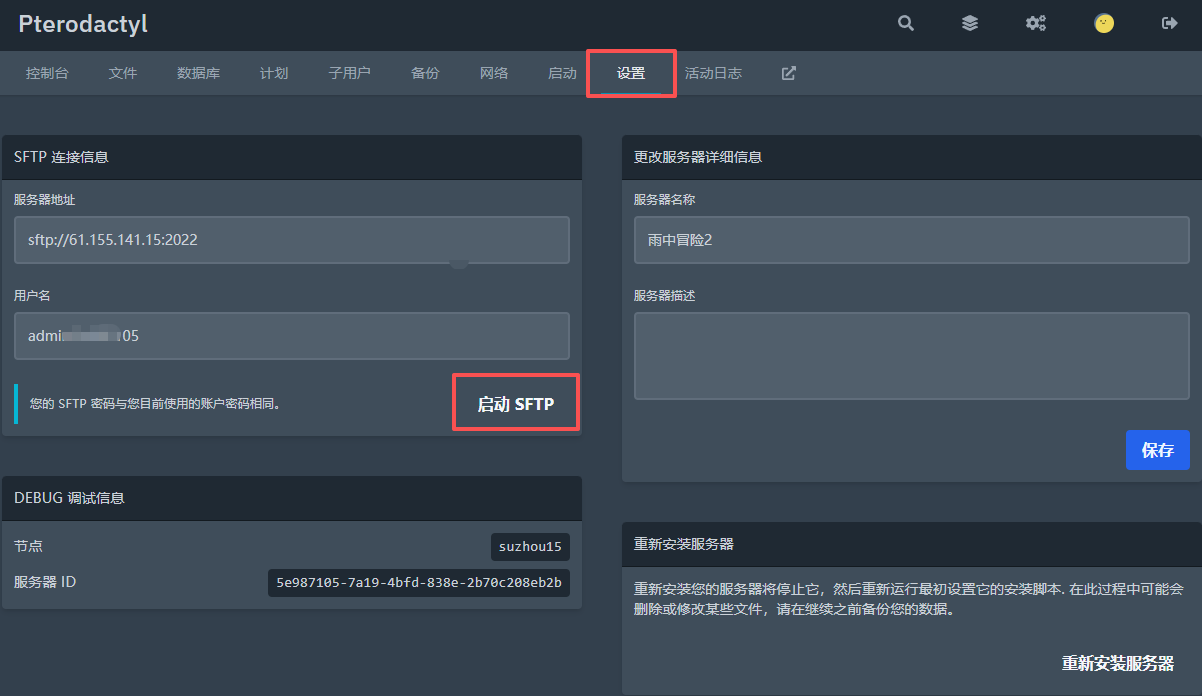Viewport: 1202px width, 696px height.
Task: Click the 重新安装服务器 button
Action: pyautogui.click(x=1117, y=663)
